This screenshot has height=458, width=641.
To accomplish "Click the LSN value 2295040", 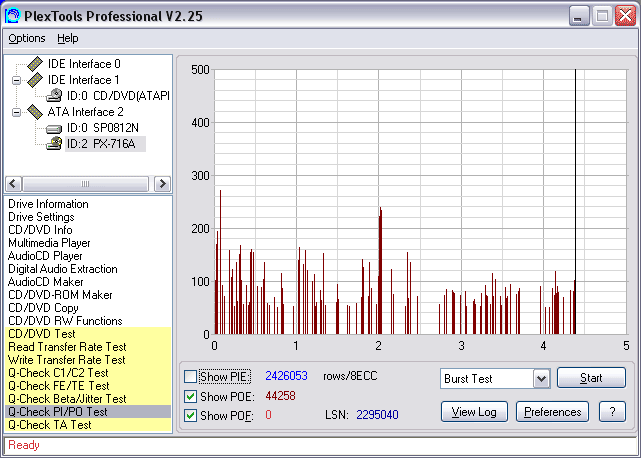I will pyautogui.click(x=377, y=415).
